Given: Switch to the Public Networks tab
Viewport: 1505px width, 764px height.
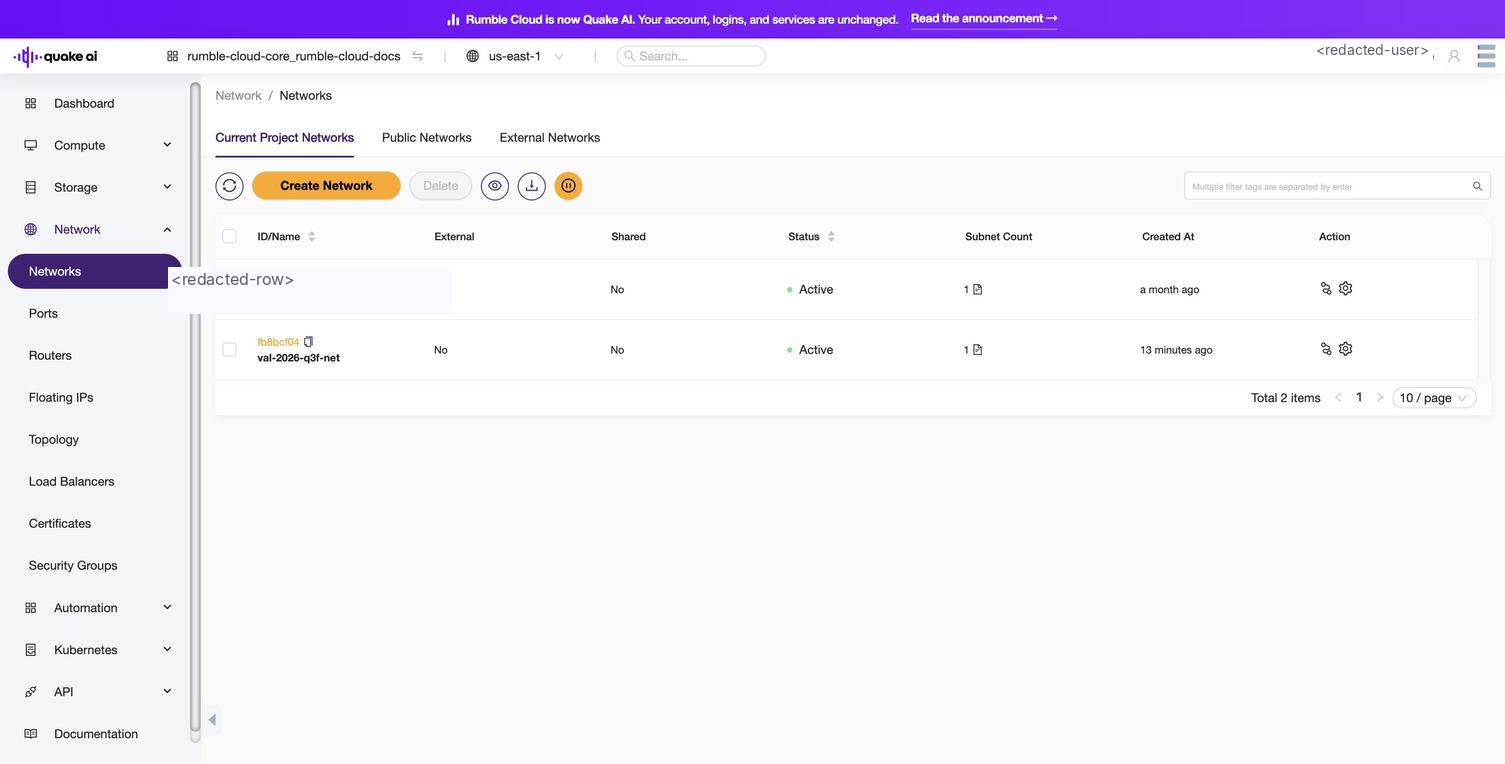Looking at the screenshot, I should pyautogui.click(x=427, y=138).
